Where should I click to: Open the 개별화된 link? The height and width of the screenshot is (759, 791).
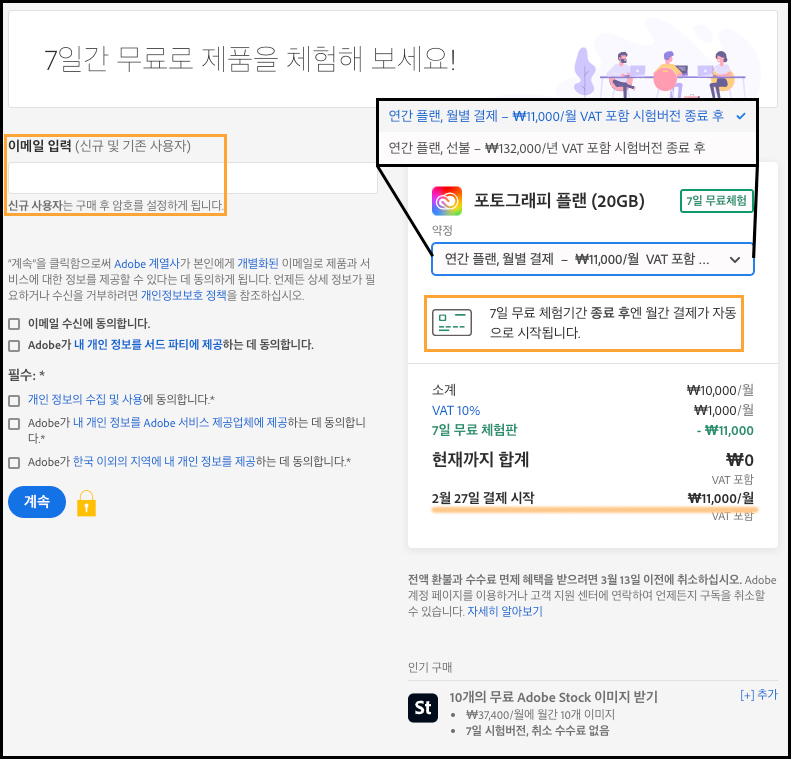click(x=258, y=263)
